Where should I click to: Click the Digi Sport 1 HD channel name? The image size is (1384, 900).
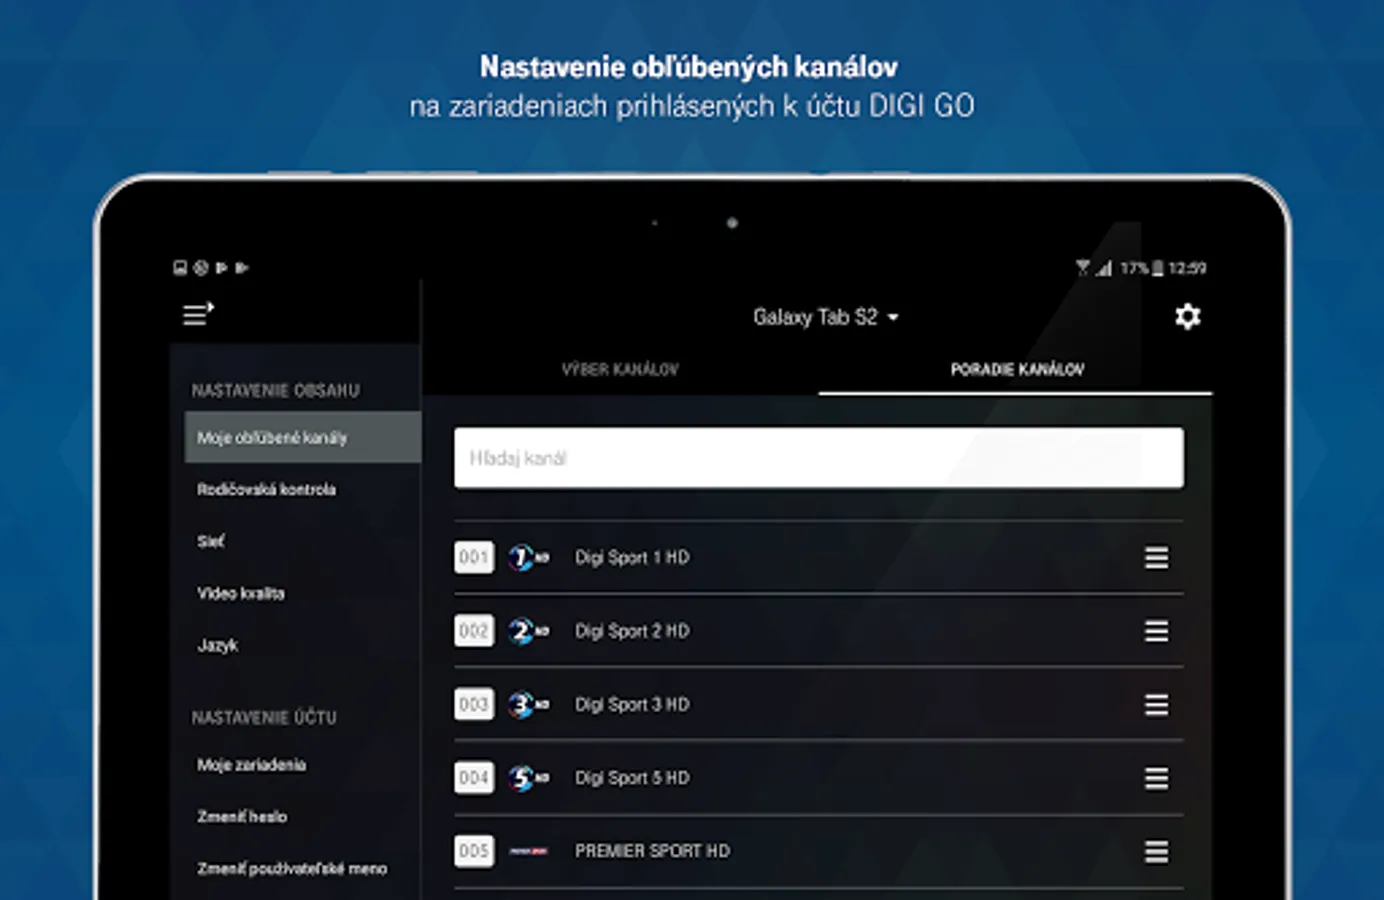point(632,558)
